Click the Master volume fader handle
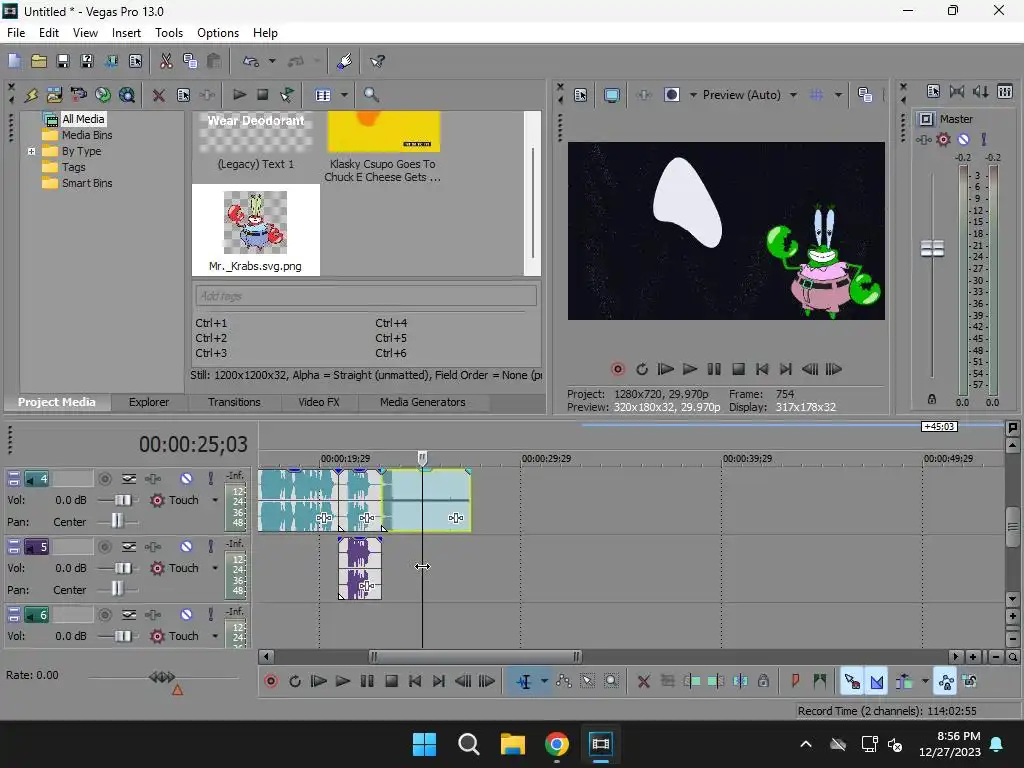This screenshot has height=768, width=1024. [932, 248]
